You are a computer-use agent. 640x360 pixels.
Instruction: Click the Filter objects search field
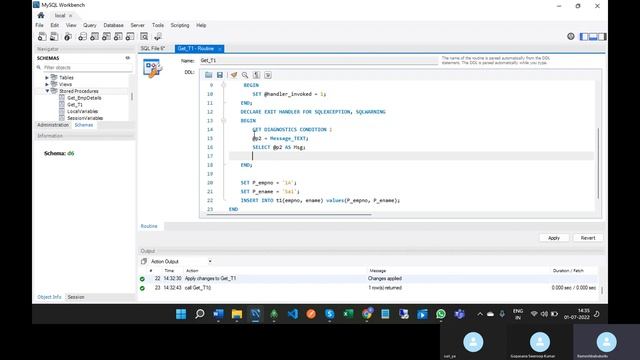pyautogui.click(x=84, y=67)
